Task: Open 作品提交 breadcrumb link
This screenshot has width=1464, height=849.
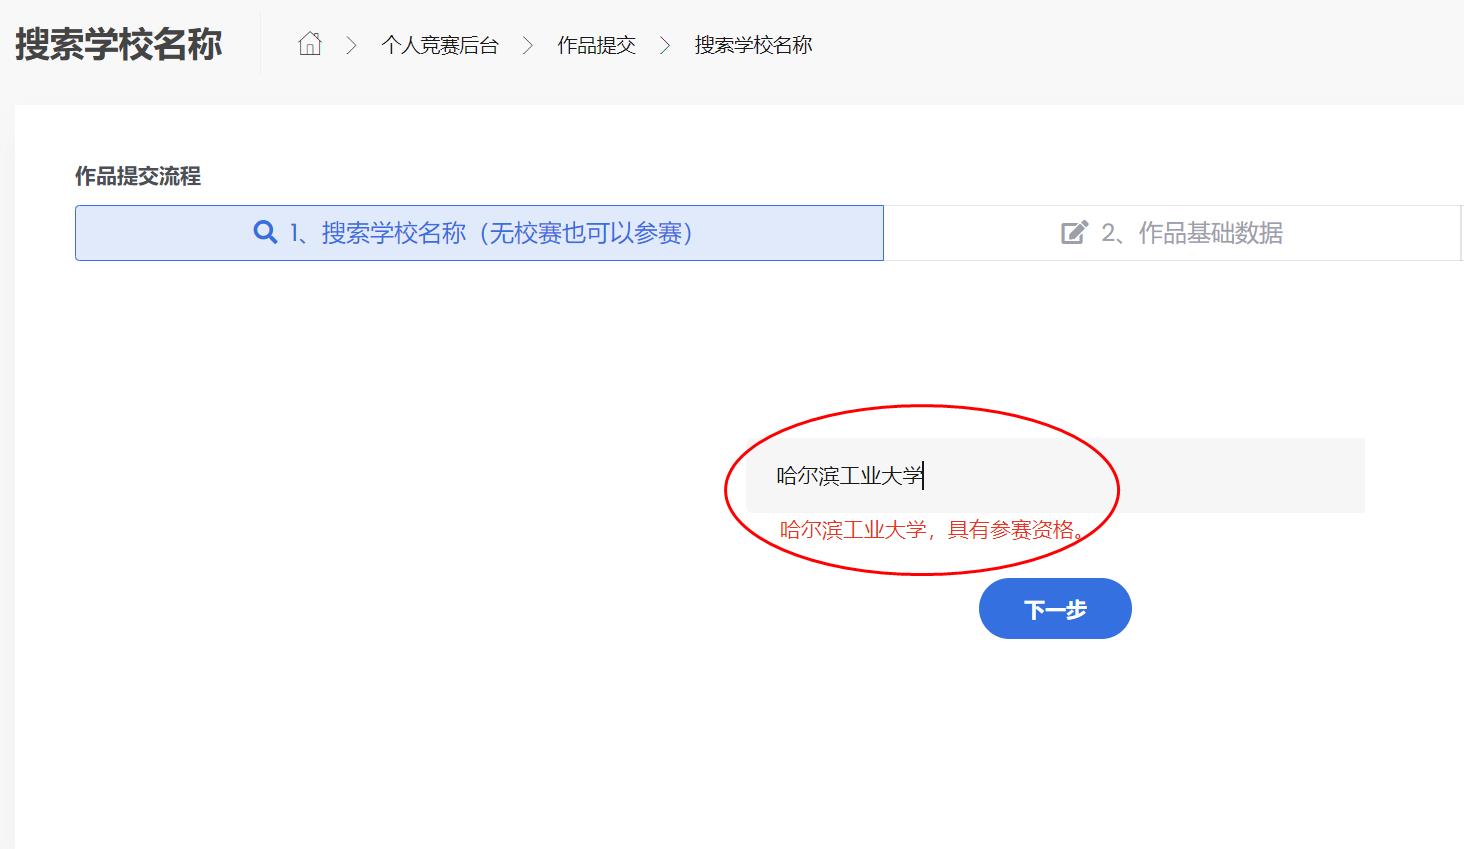Action: pyautogui.click(x=596, y=45)
